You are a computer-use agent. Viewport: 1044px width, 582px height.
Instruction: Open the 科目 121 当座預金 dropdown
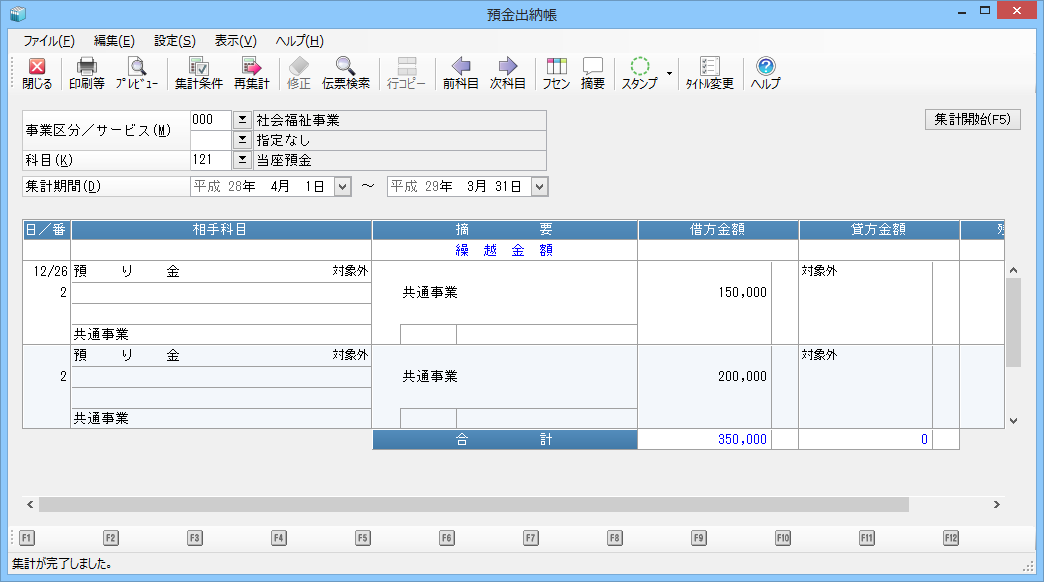242,160
